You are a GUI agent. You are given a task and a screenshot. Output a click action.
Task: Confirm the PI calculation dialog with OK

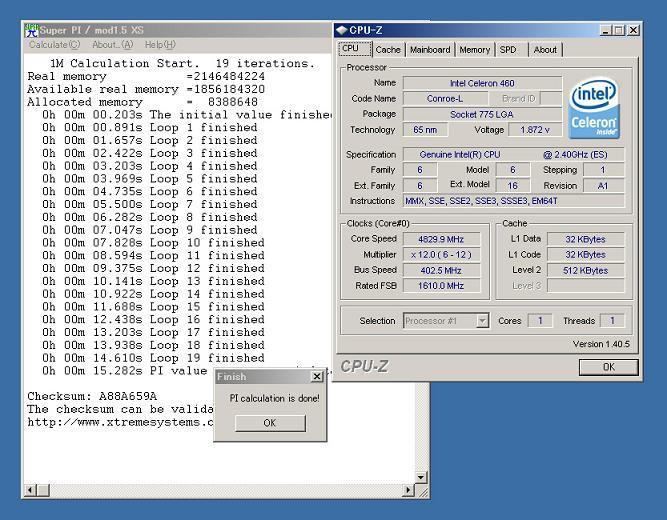pyautogui.click(x=270, y=423)
